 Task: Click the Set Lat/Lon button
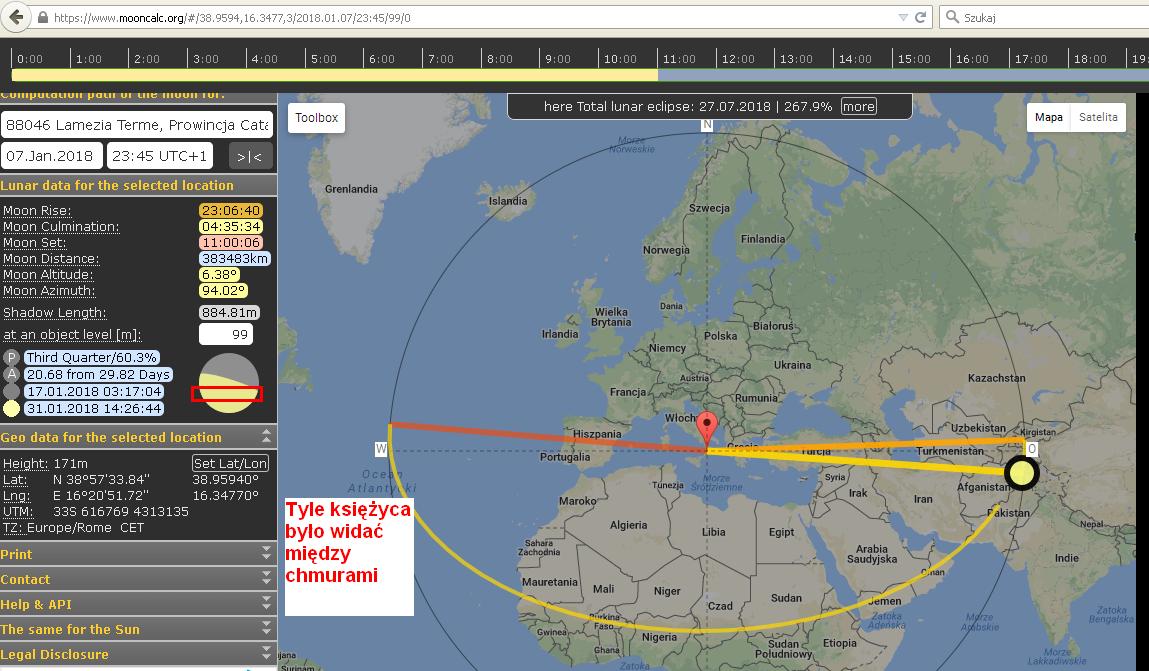pos(230,463)
